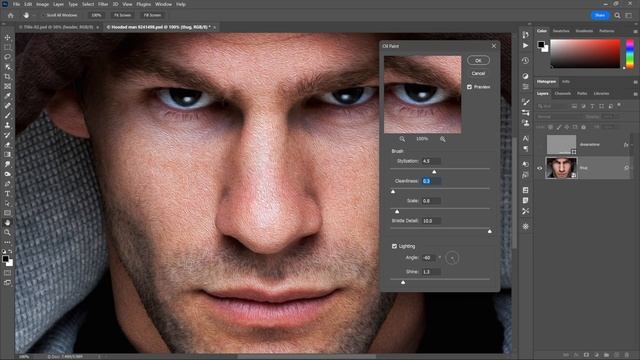The height and width of the screenshot is (360, 640).
Task: Toggle Scroll All Windows checkbox
Action: click(43, 15)
